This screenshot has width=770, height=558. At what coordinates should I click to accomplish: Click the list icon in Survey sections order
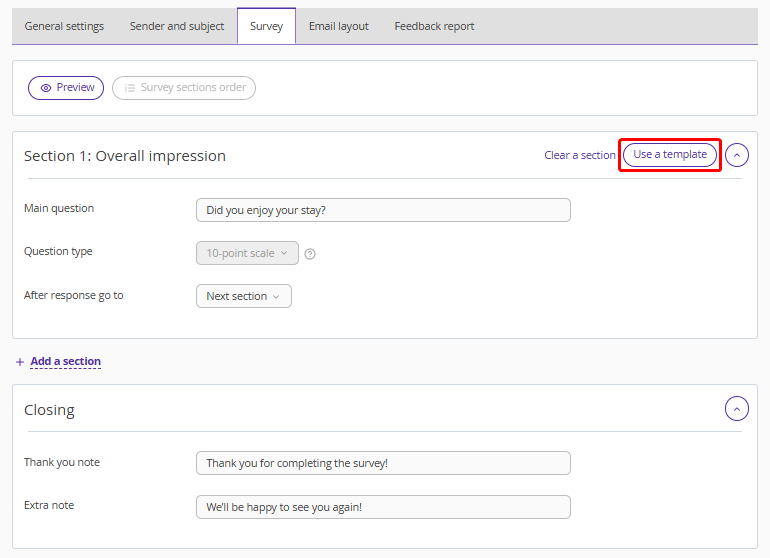[x=129, y=88]
